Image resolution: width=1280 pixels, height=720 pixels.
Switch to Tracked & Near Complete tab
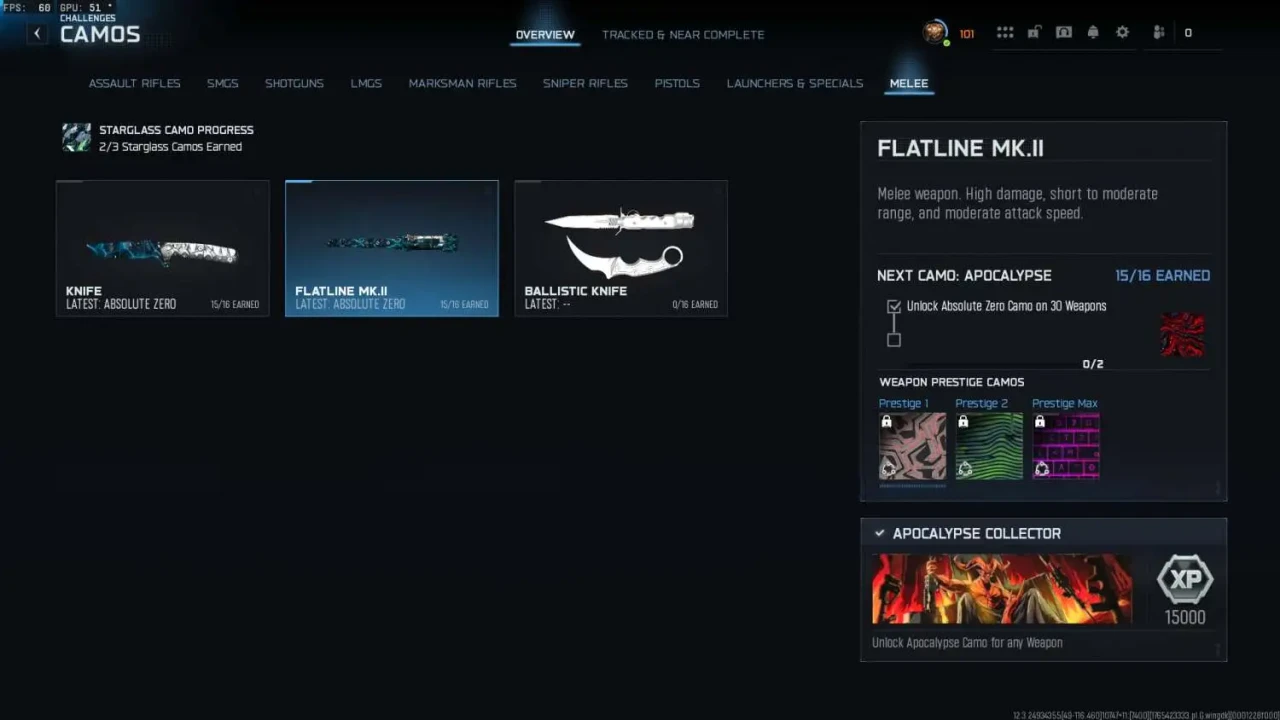[x=683, y=35]
